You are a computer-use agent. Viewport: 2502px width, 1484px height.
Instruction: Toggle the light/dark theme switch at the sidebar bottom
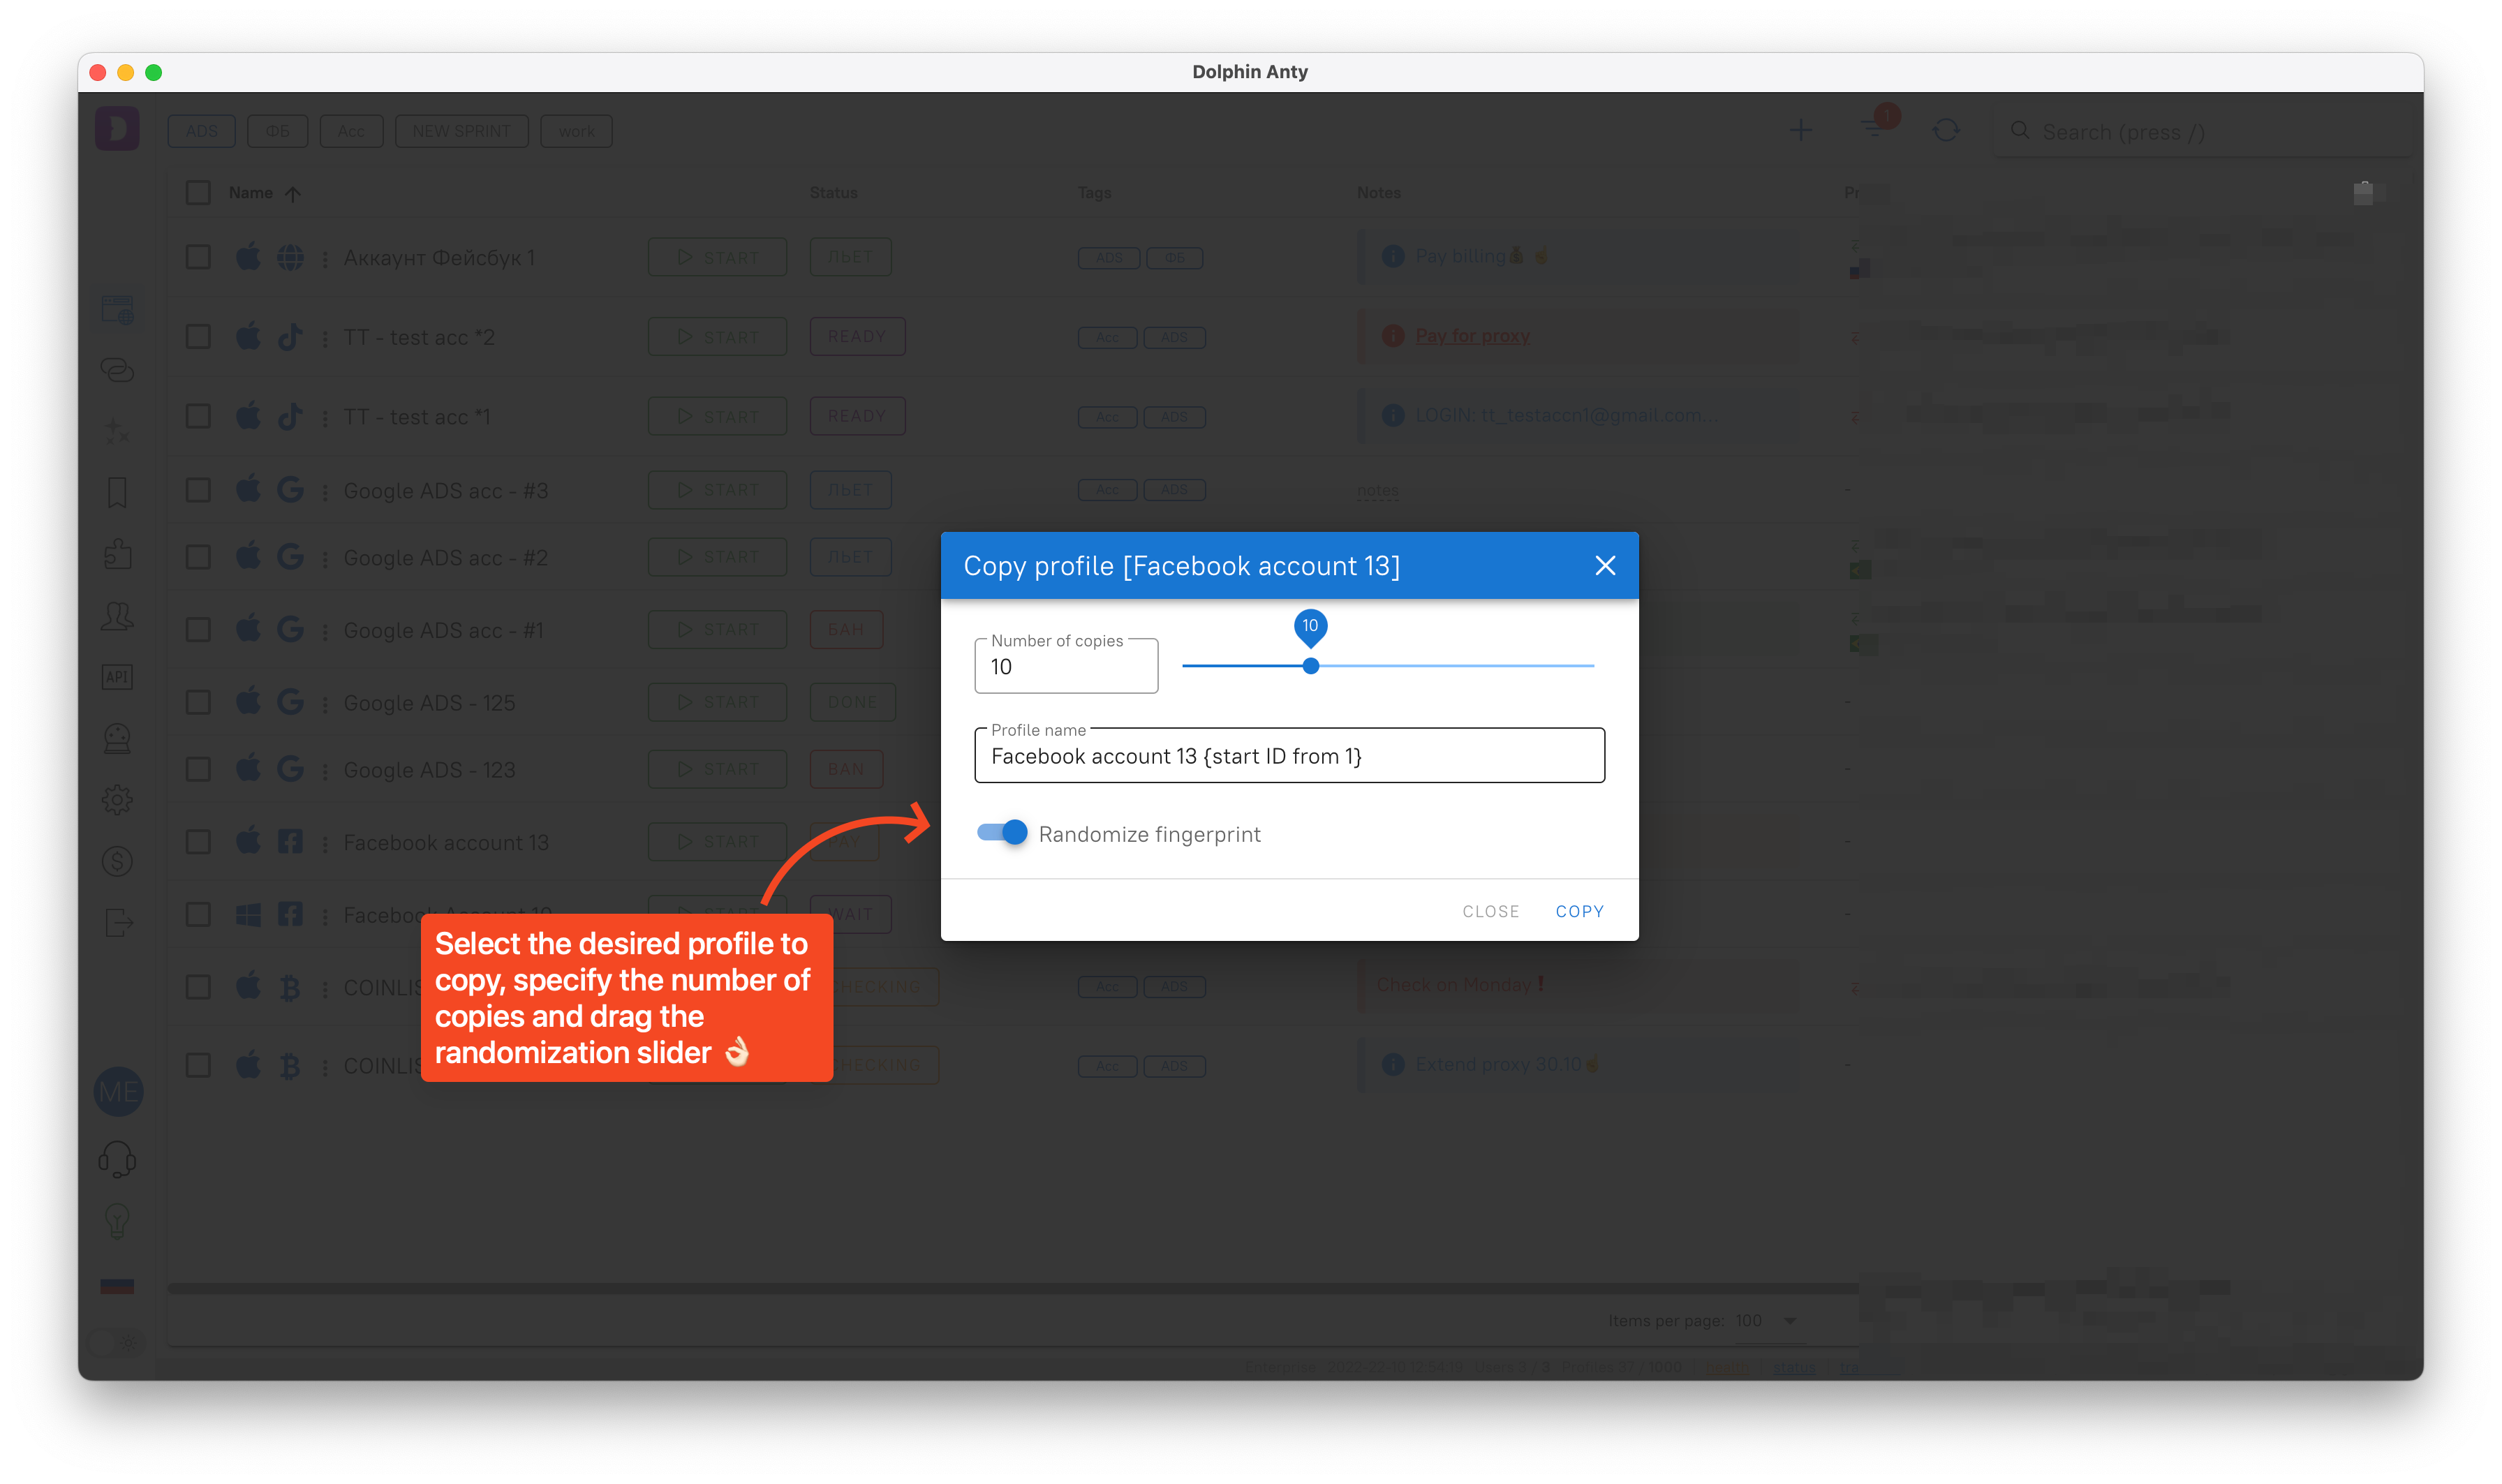pos(117,1343)
